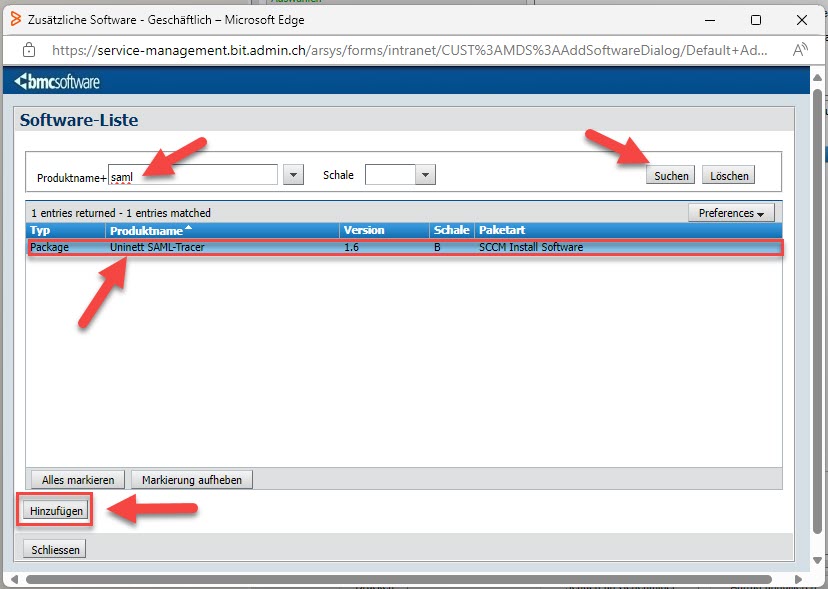This screenshot has height=589, width=828.
Task: Click the vertical scrollbar down arrow
Action: (x=817, y=560)
